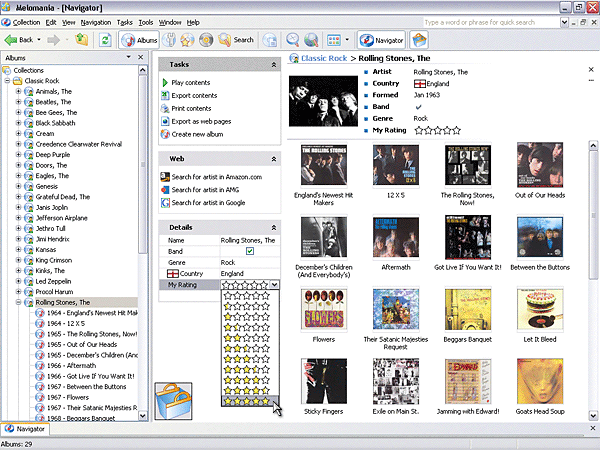This screenshot has width=600, height=450.
Task: Open the View menu
Action: [69, 23]
